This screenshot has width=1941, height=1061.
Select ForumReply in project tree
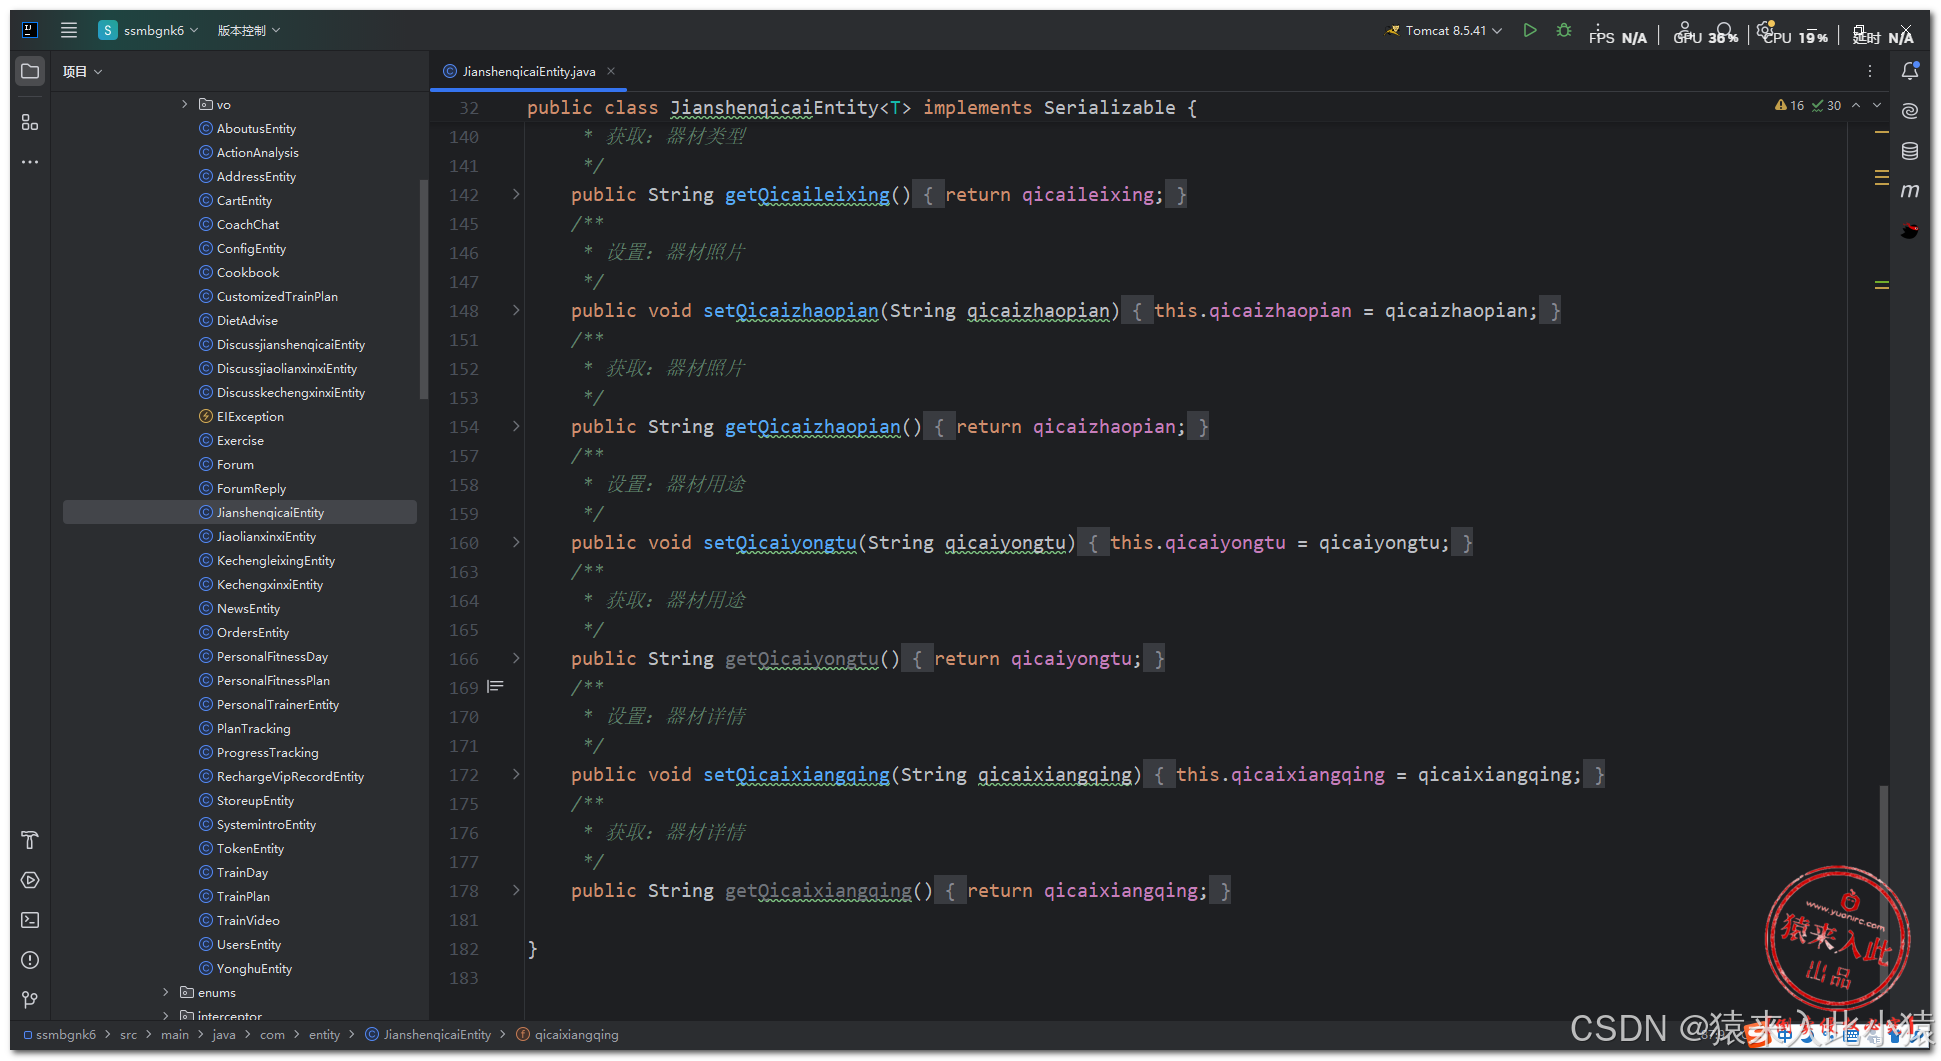point(251,488)
